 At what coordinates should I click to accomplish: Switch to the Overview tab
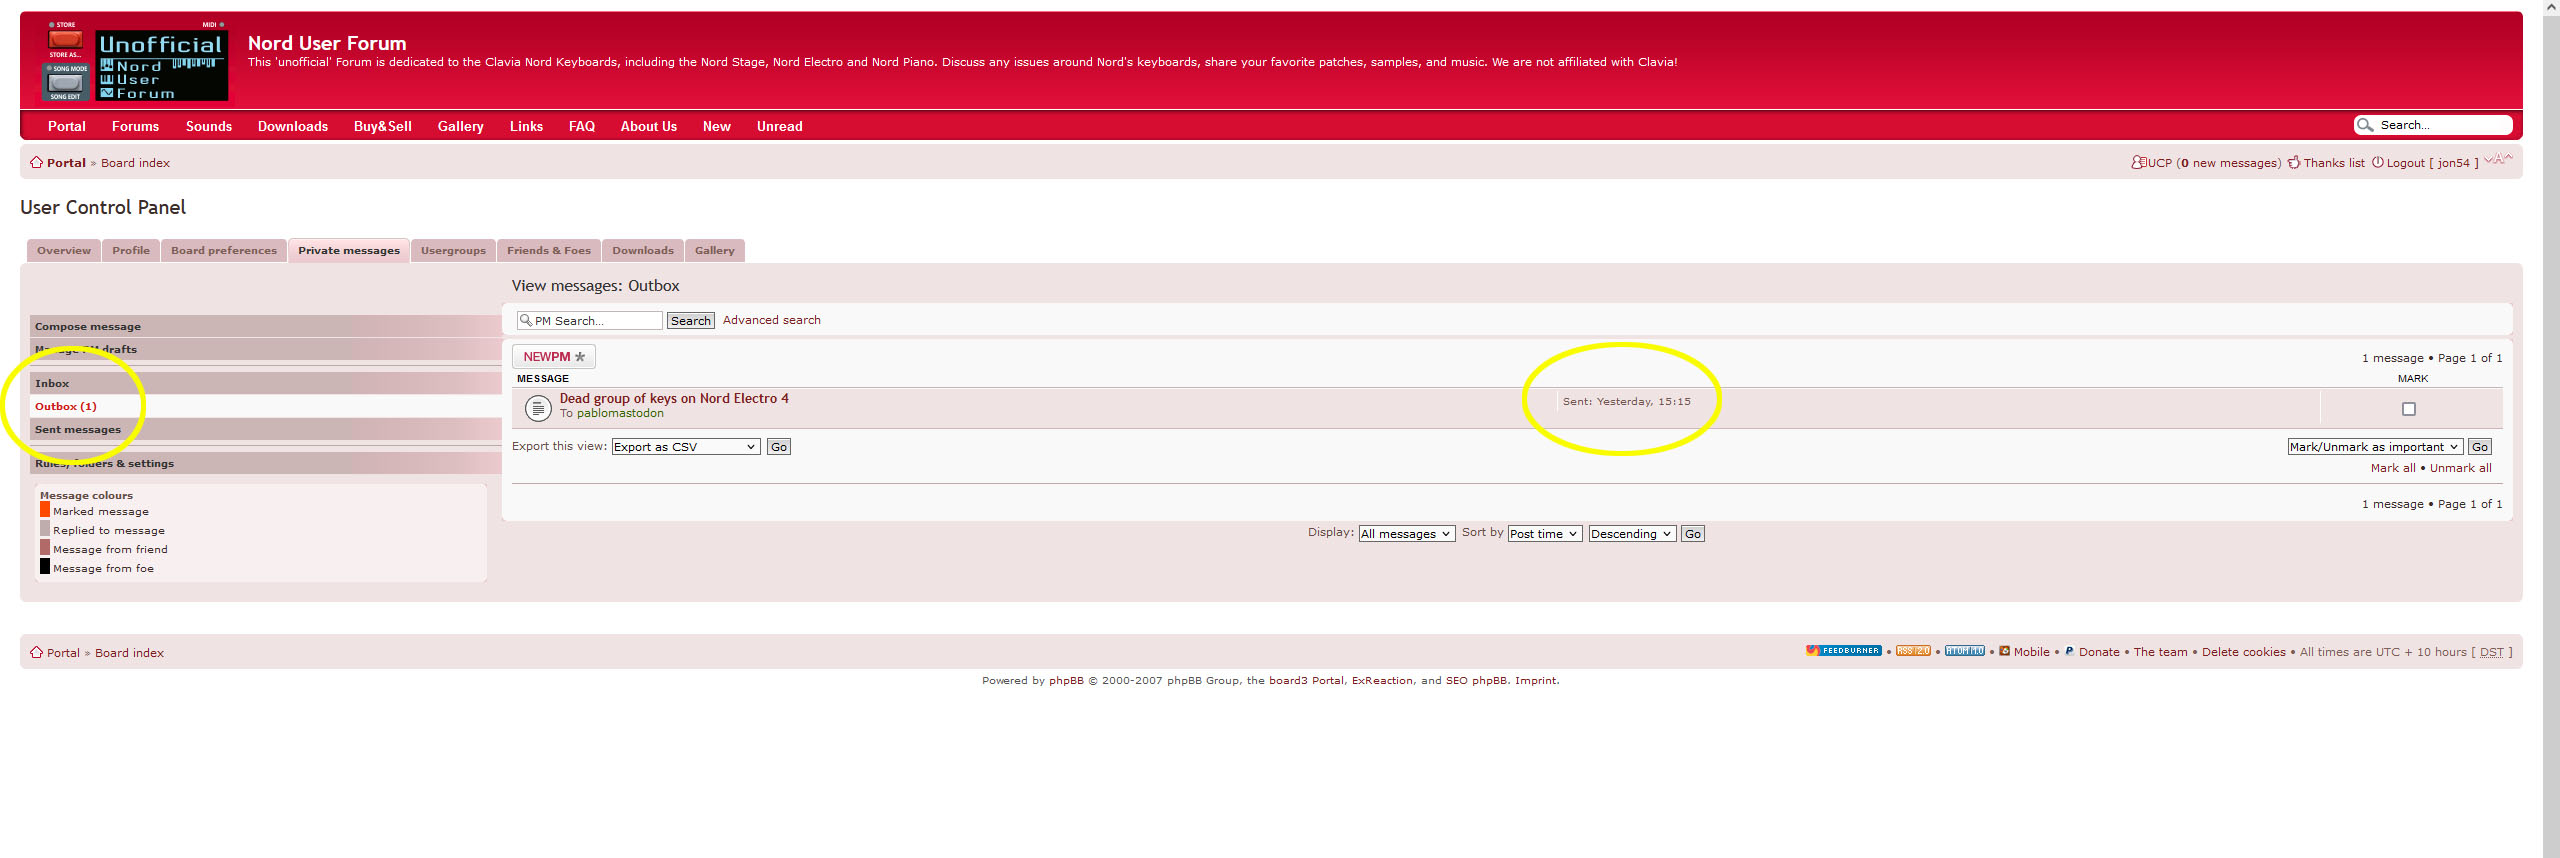64,251
